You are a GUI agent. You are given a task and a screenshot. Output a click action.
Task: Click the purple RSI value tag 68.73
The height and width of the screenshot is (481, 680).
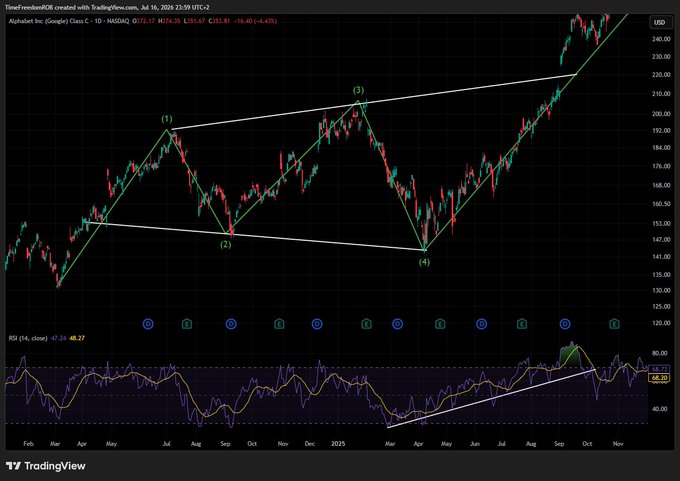tap(659, 369)
